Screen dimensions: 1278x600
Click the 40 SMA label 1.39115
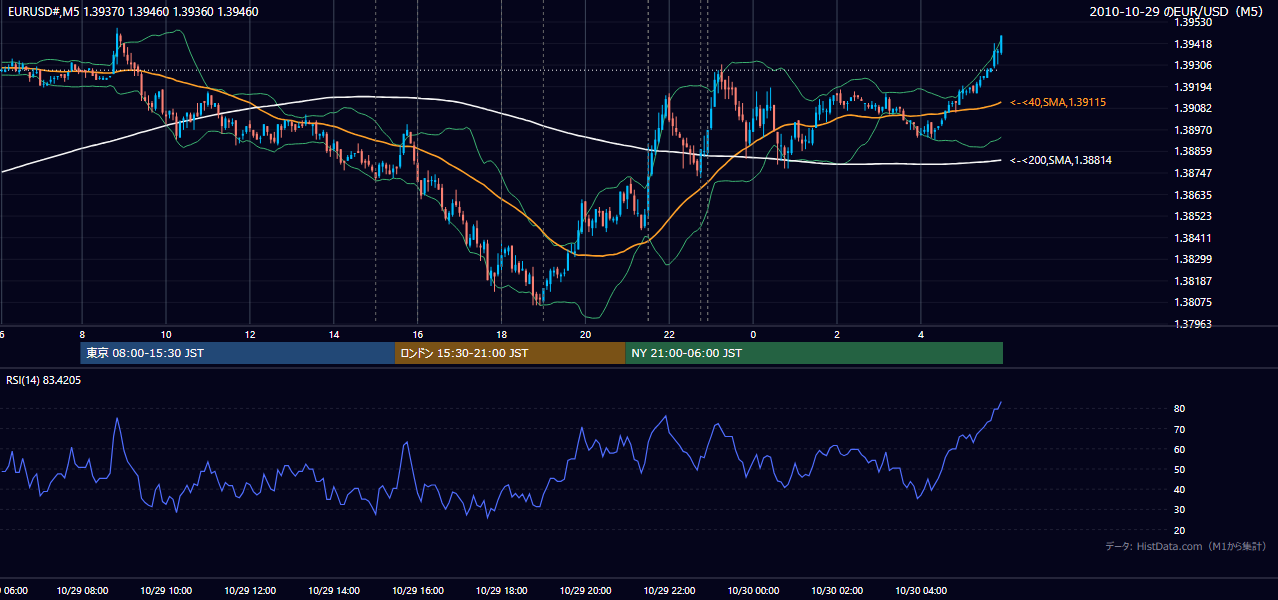1058,103
